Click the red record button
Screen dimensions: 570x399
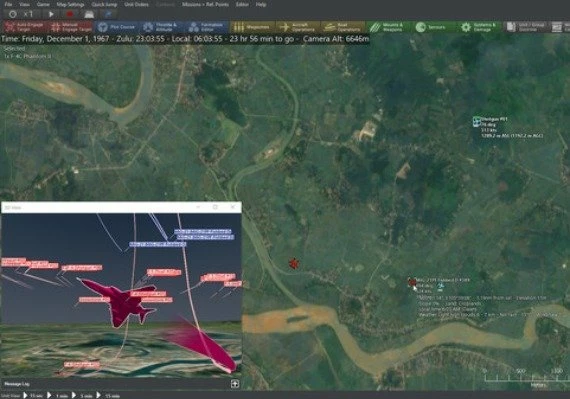(70, 14)
